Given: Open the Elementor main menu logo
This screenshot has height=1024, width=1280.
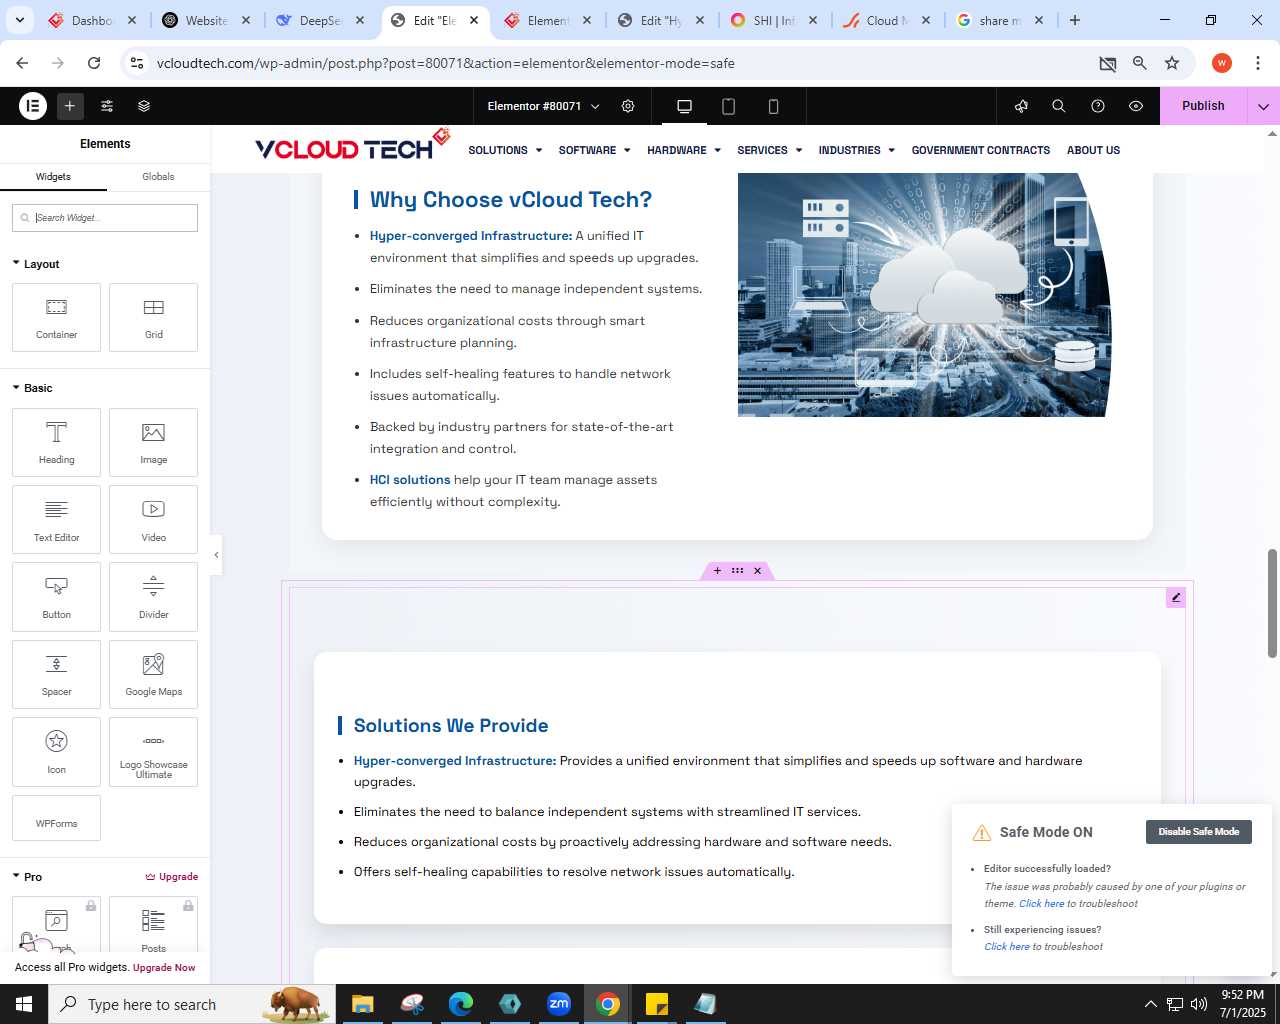Looking at the screenshot, I should click(x=33, y=106).
